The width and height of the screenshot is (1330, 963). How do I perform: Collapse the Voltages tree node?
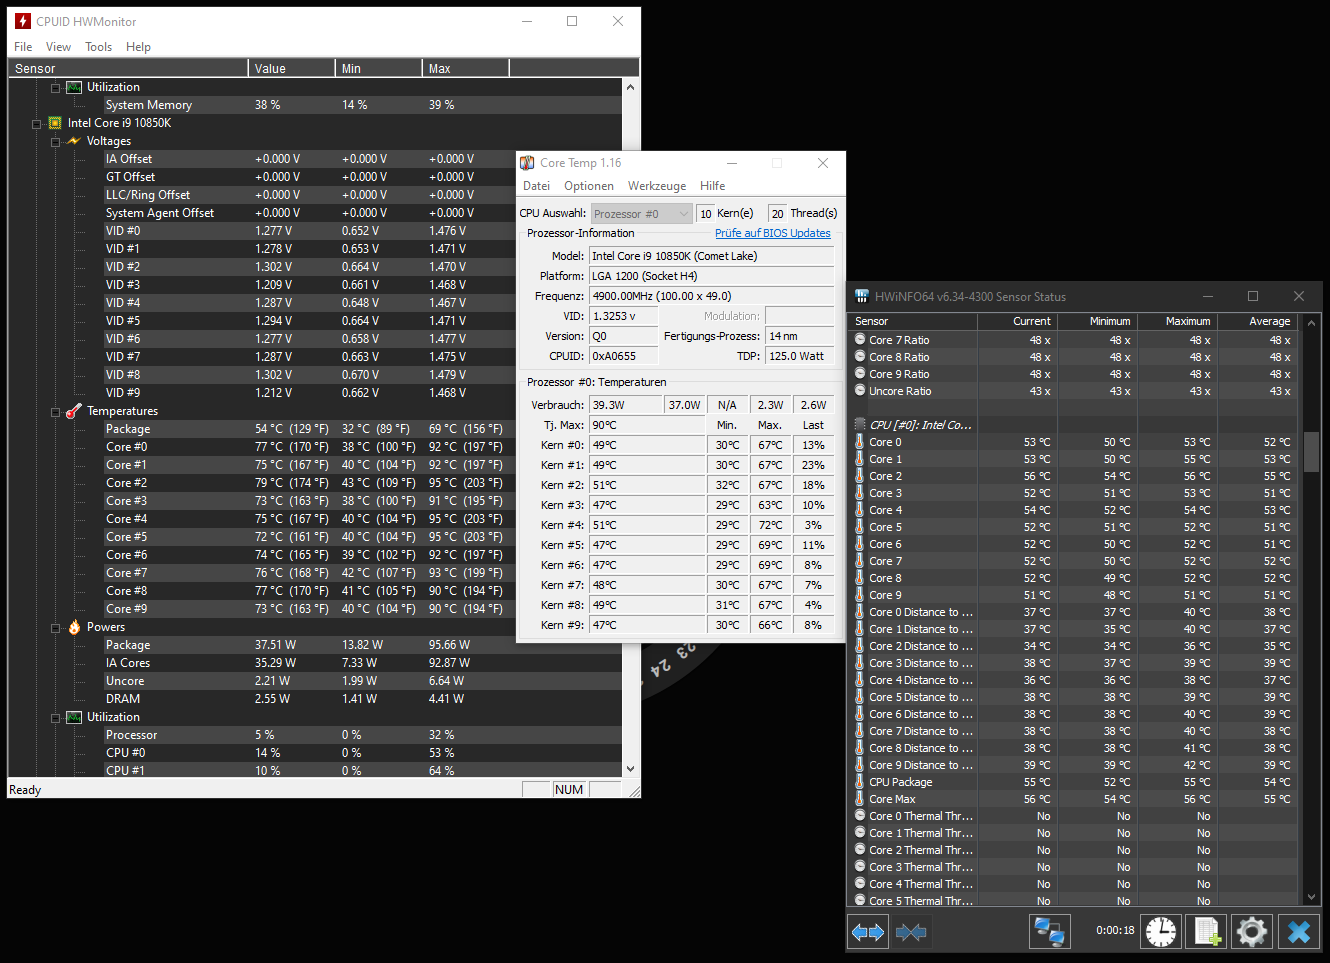[56, 142]
